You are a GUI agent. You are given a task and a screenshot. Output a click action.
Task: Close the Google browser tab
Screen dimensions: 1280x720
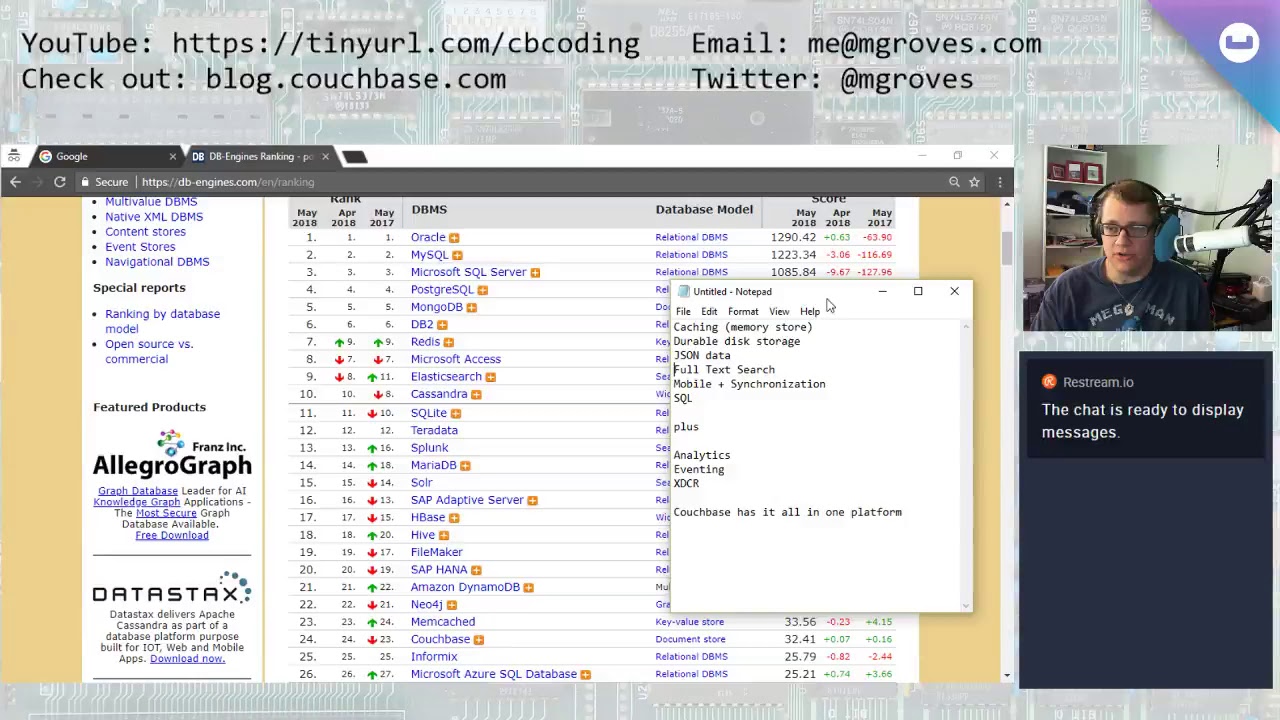pyautogui.click(x=172, y=156)
